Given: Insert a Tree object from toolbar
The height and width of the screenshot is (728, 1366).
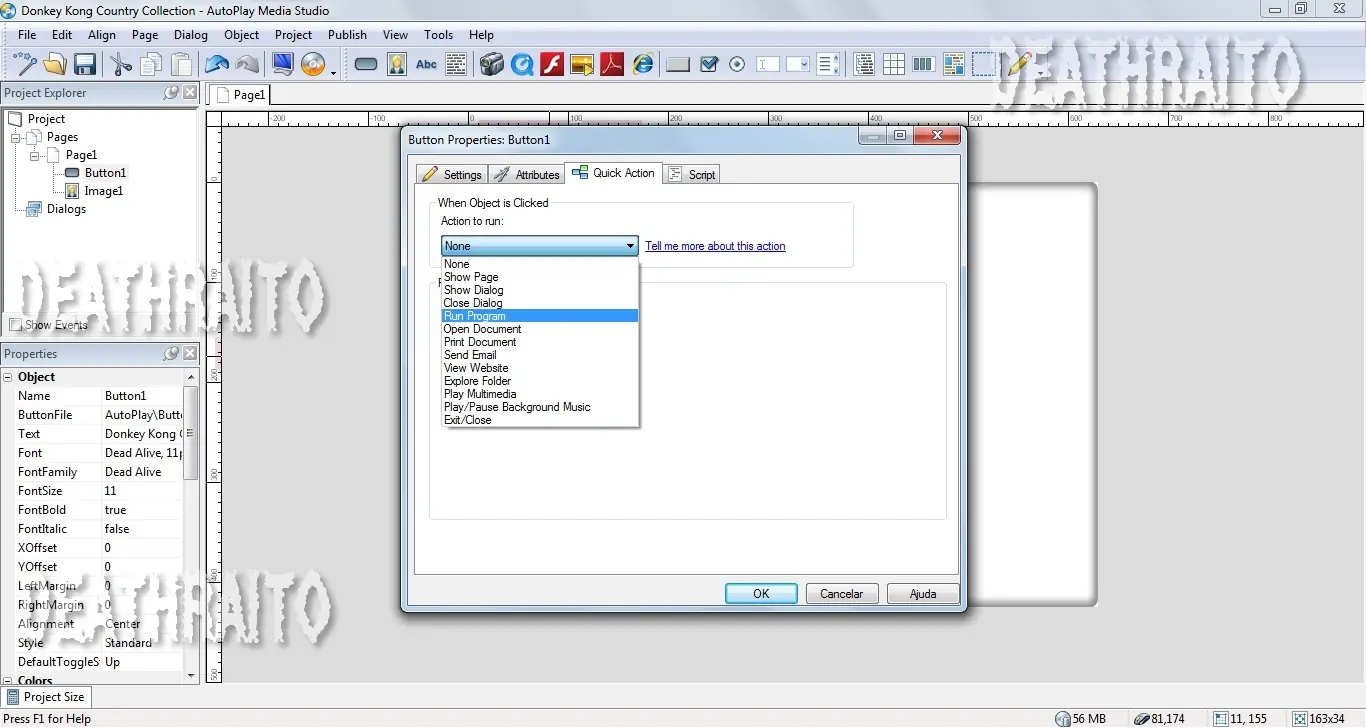Looking at the screenshot, I should 864,65.
